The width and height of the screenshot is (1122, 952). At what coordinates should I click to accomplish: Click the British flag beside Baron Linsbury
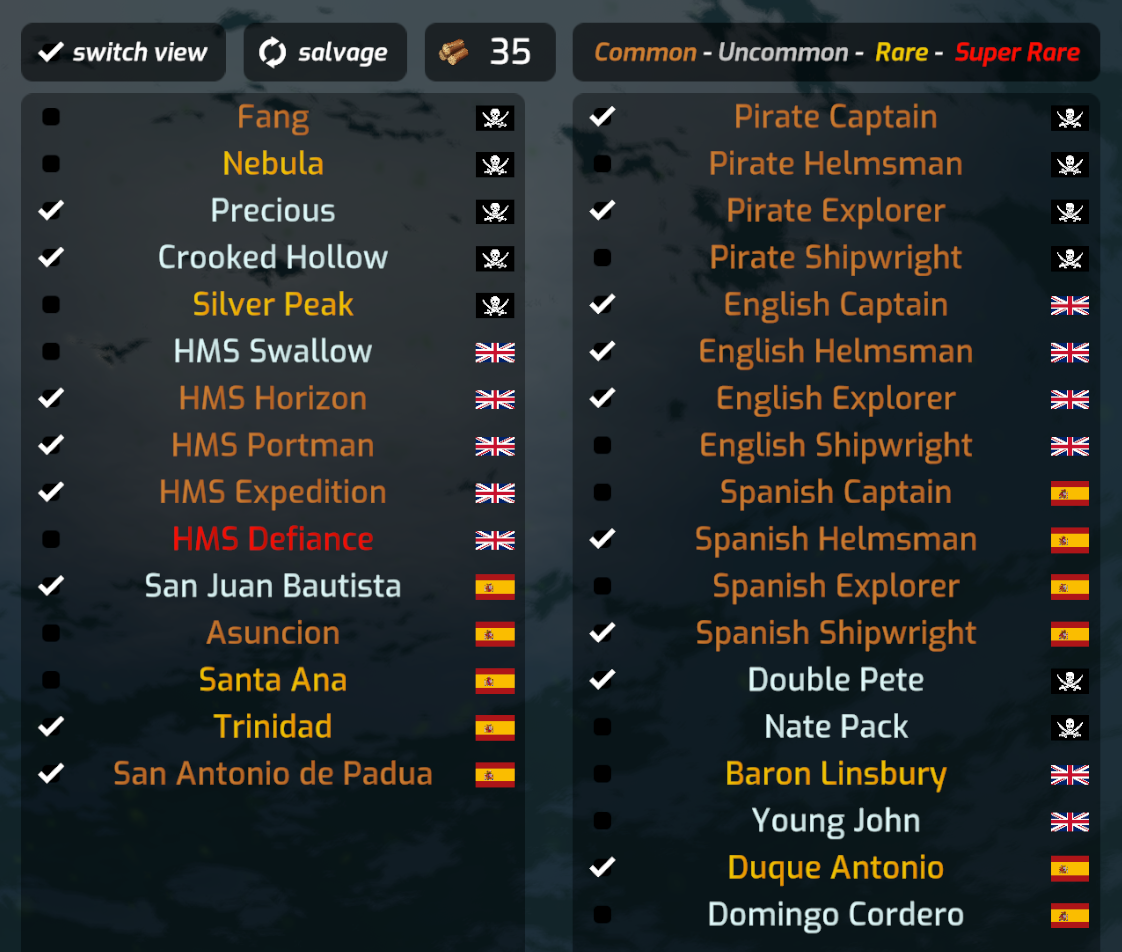[1069, 775]
